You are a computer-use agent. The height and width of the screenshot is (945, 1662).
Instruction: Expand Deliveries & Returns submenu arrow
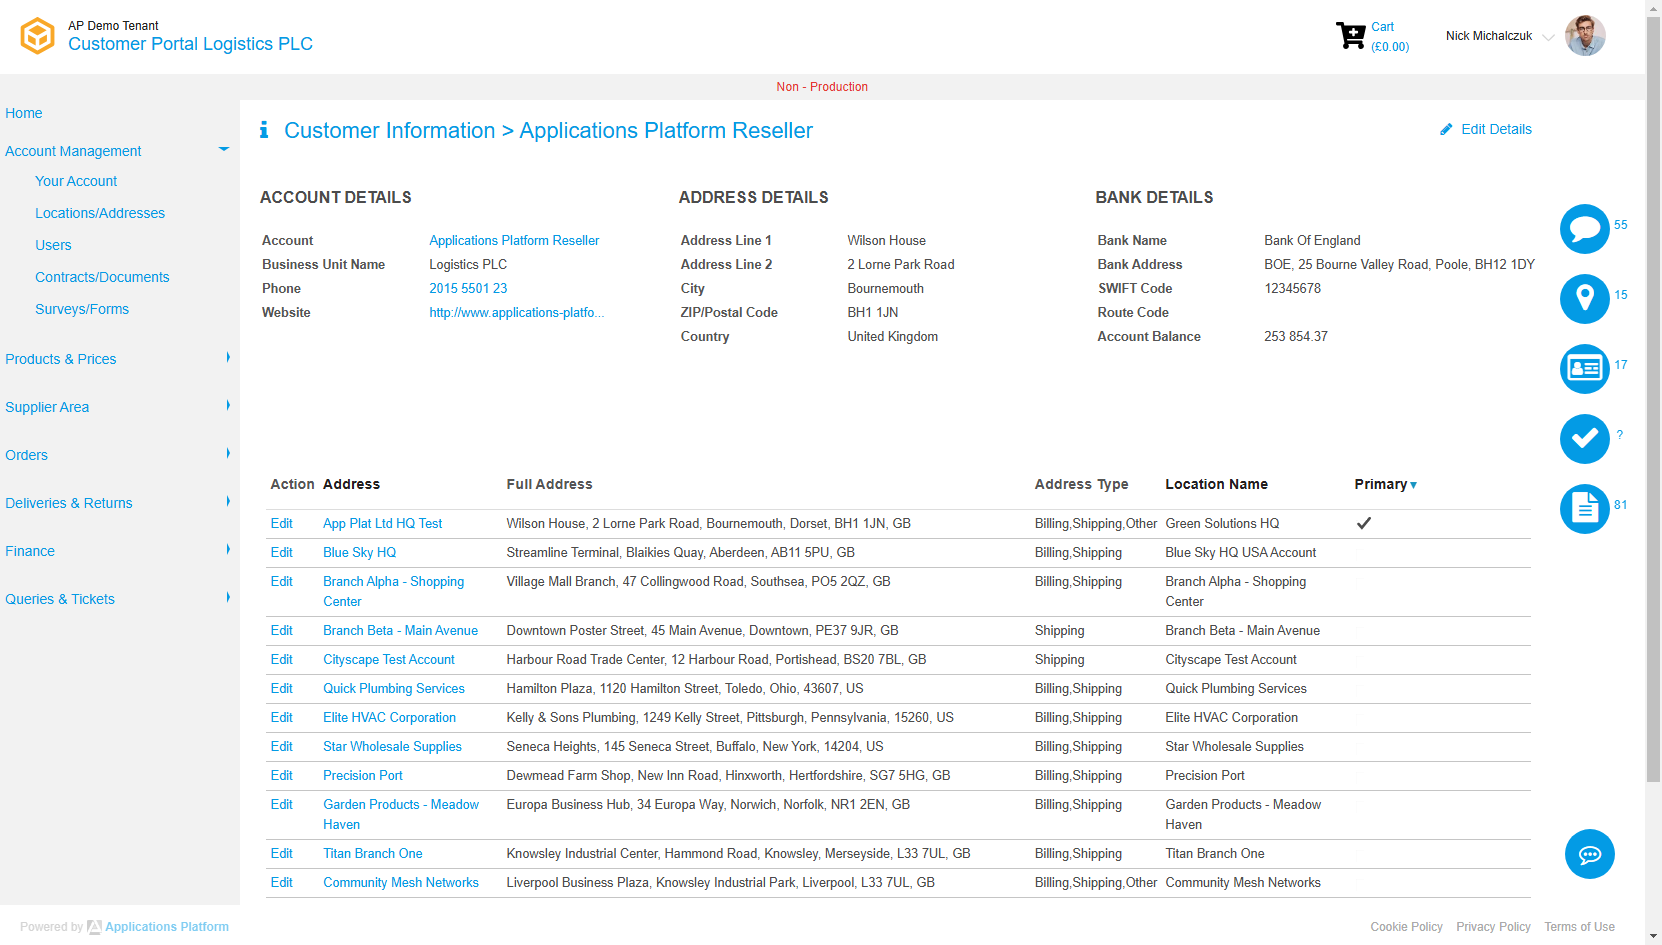[228, 501]
